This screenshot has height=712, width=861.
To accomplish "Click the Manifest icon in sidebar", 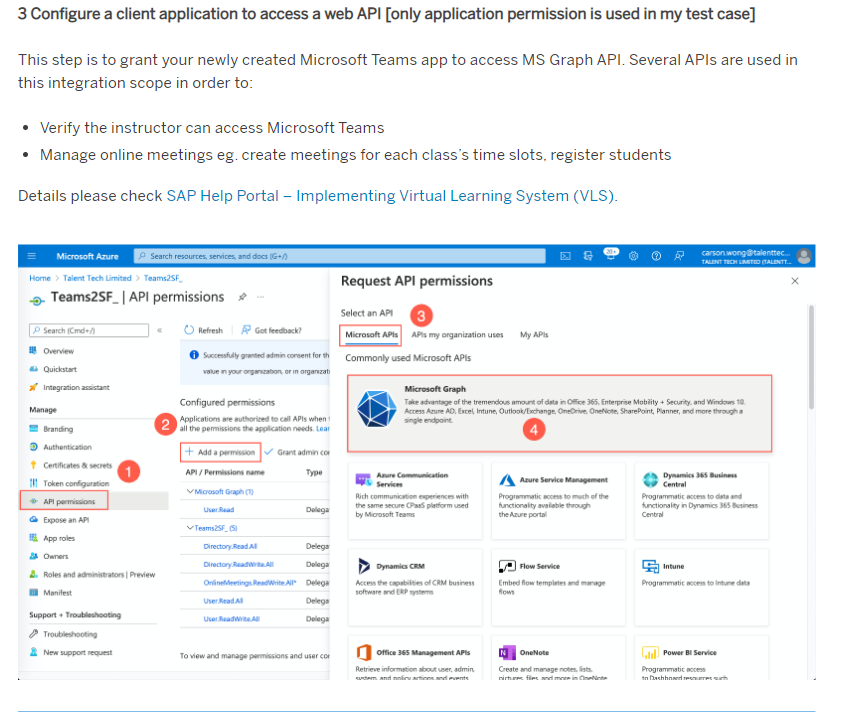I will pyautogui.click(x=33, y=592).
